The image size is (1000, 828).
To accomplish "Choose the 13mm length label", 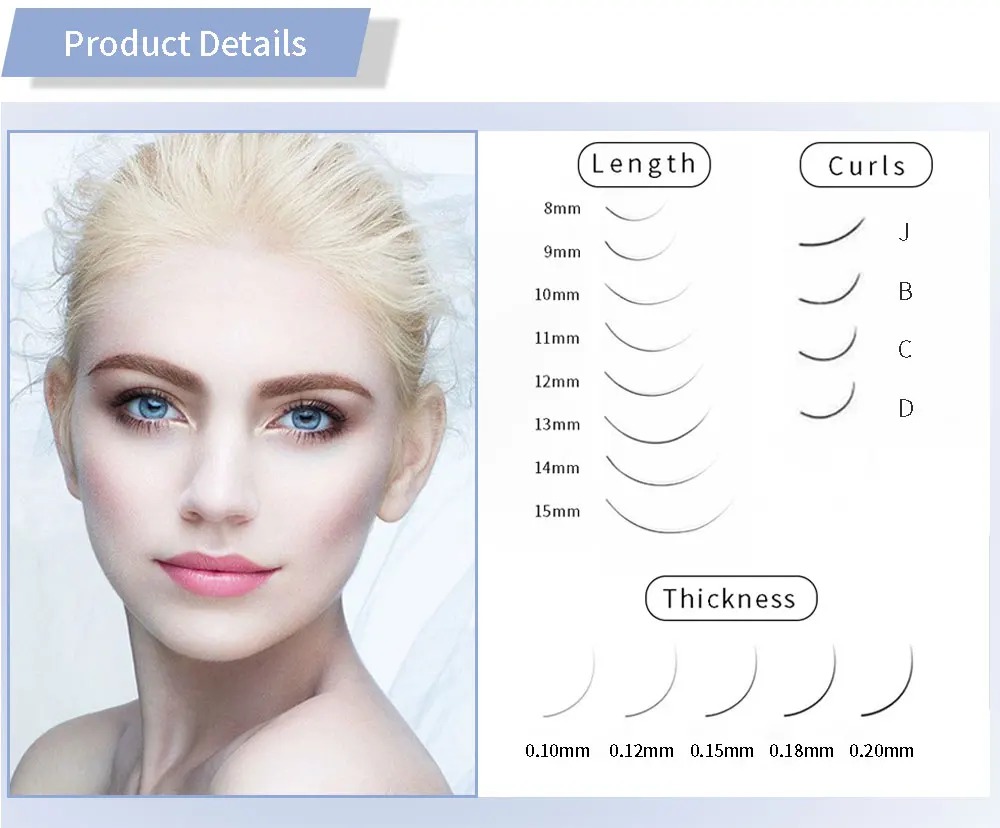I will (557, 424).
